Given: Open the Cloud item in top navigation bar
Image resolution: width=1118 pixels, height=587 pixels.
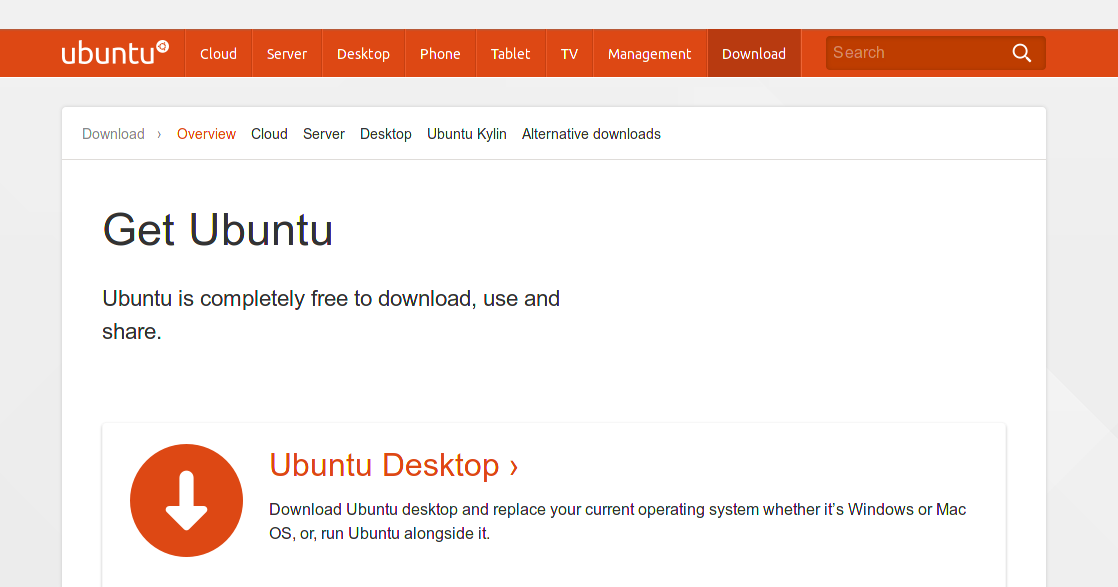Looking at the screenshot, I should (x=218, y=53).
